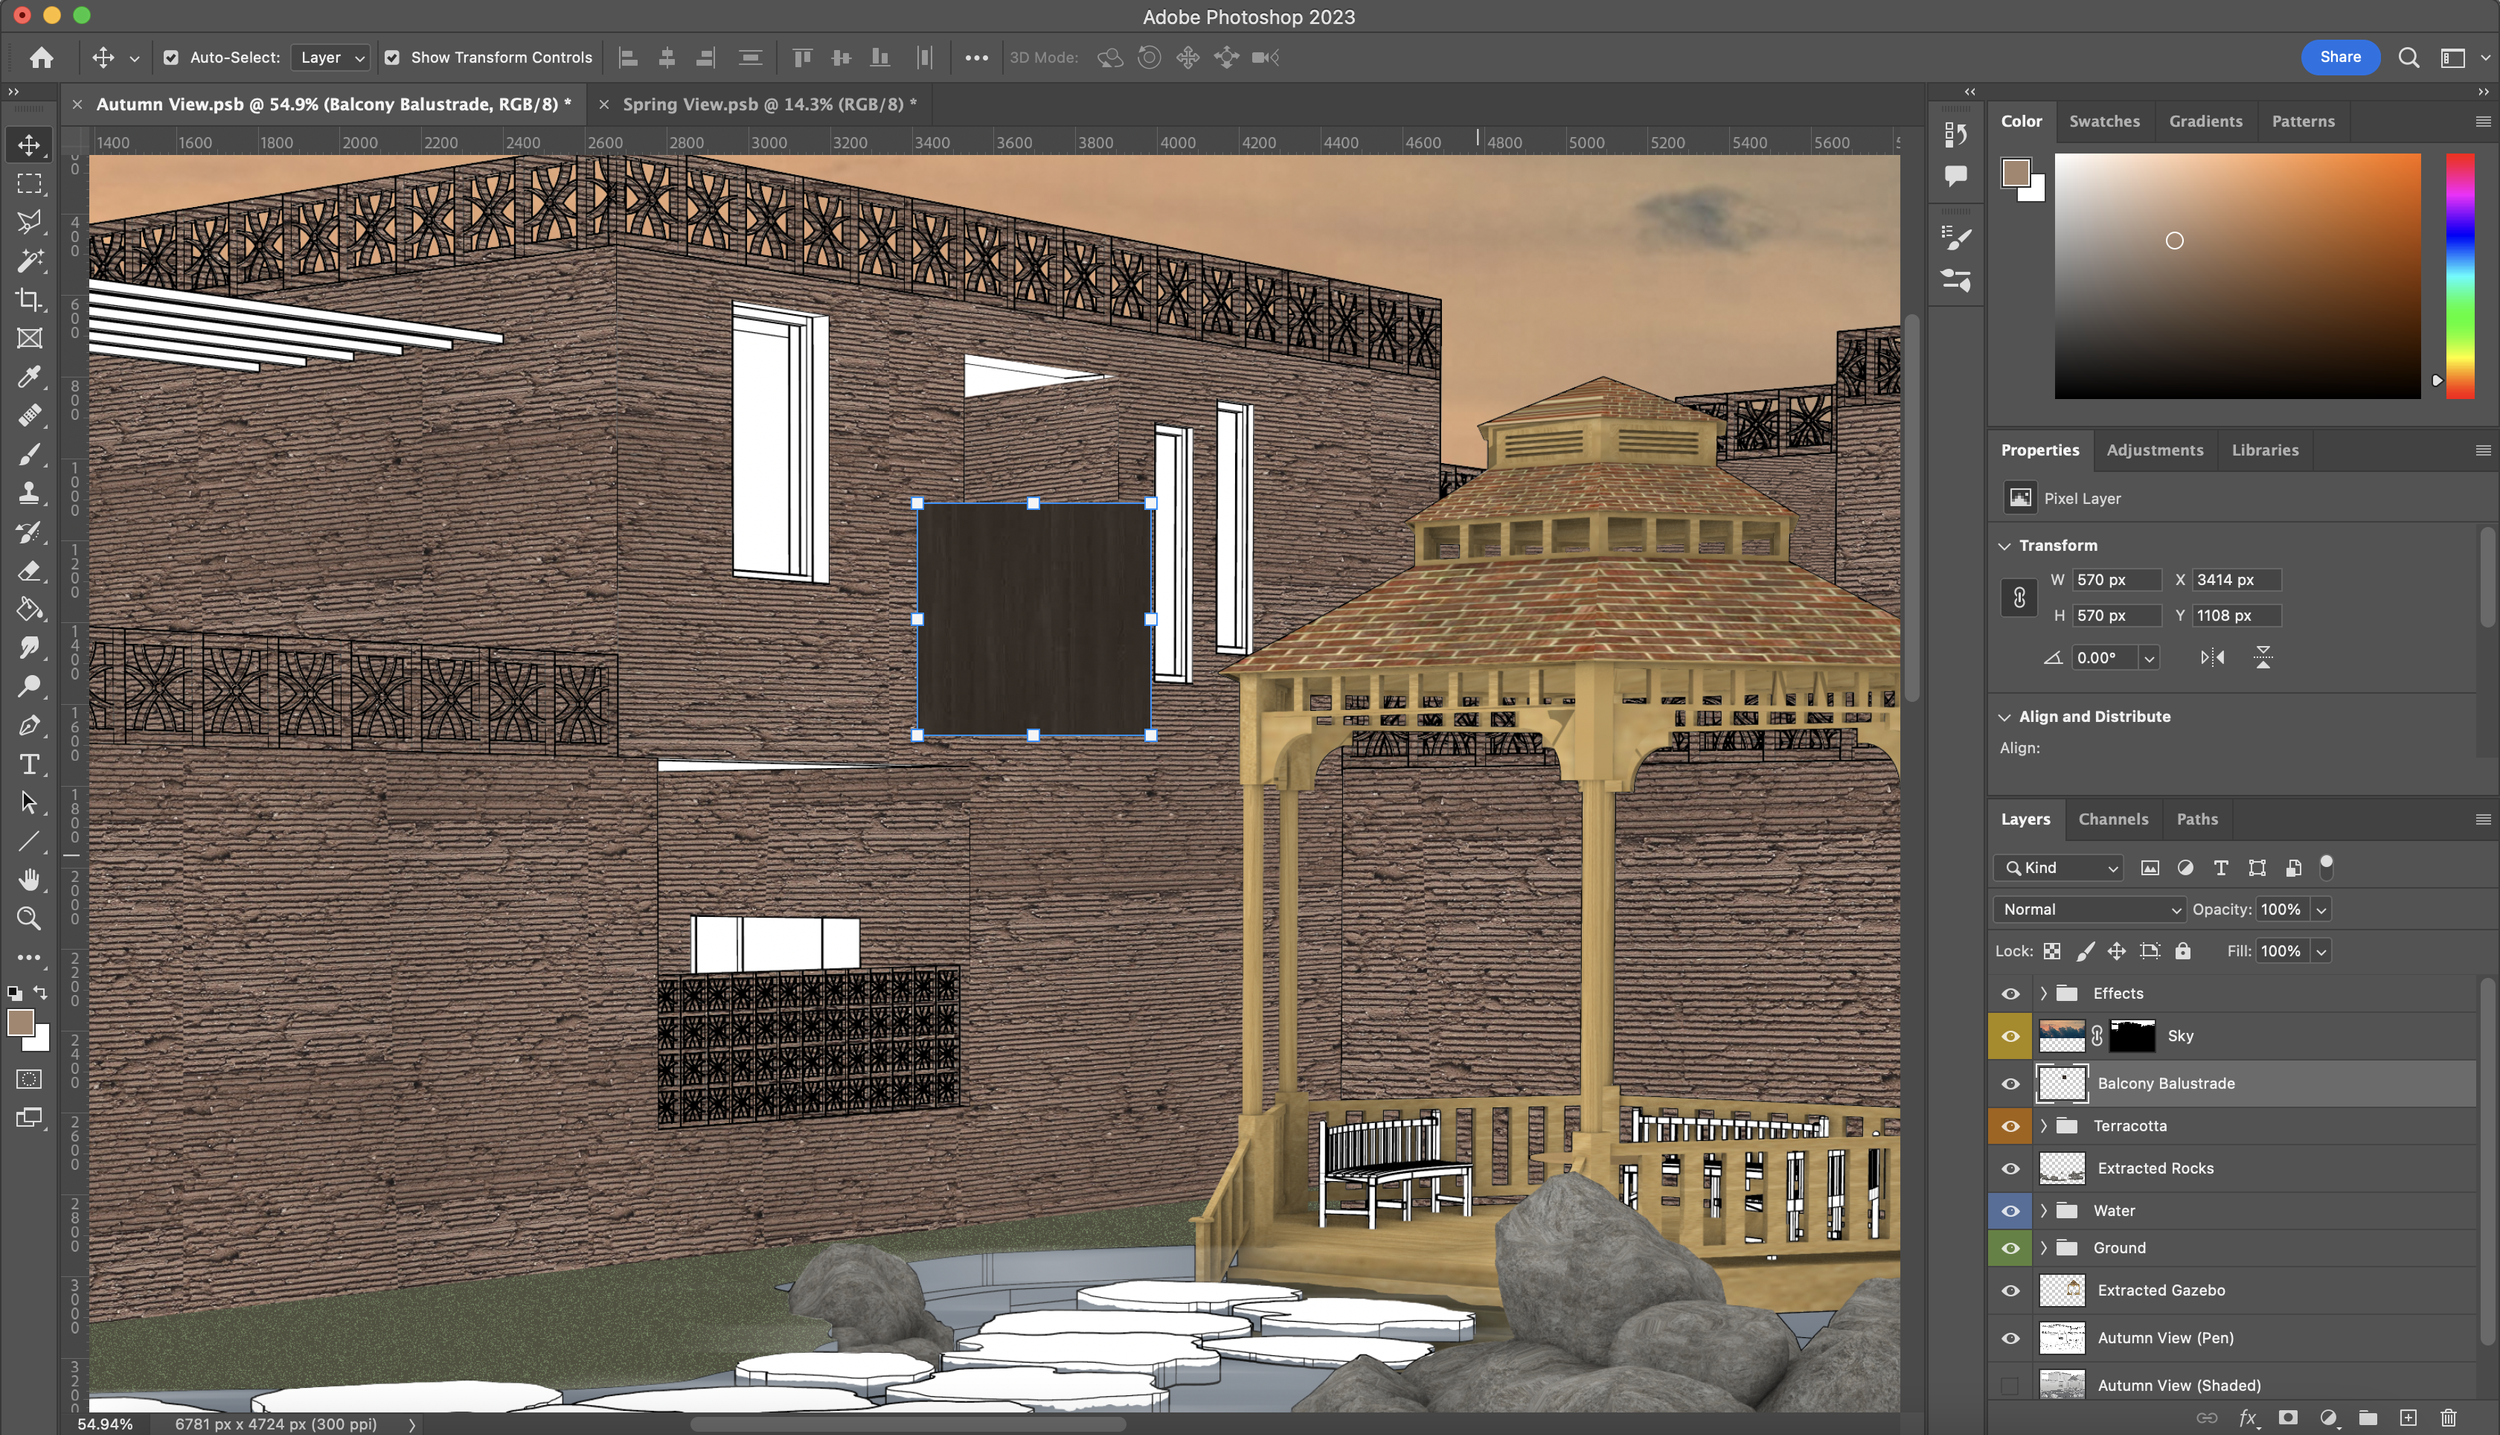The height and width of the screenshot is (1435, 2500).
Task: Expand the Effects group
Action: [x=2044, y=993]
